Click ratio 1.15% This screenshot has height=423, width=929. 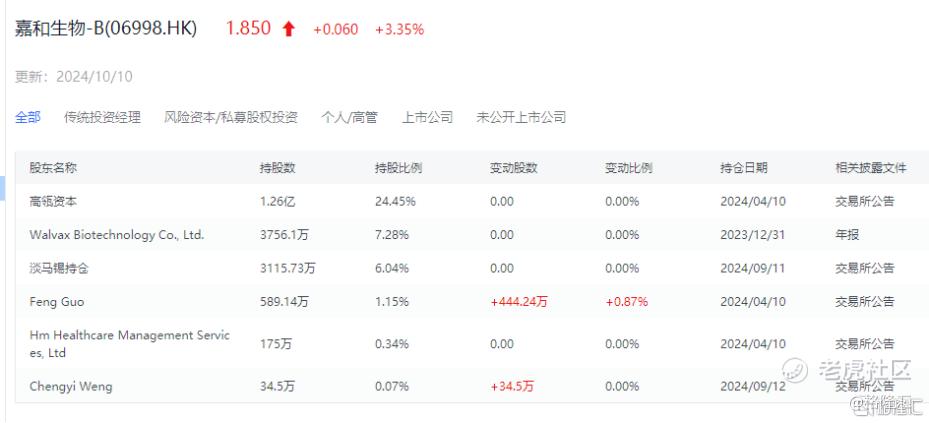point(392,302)
